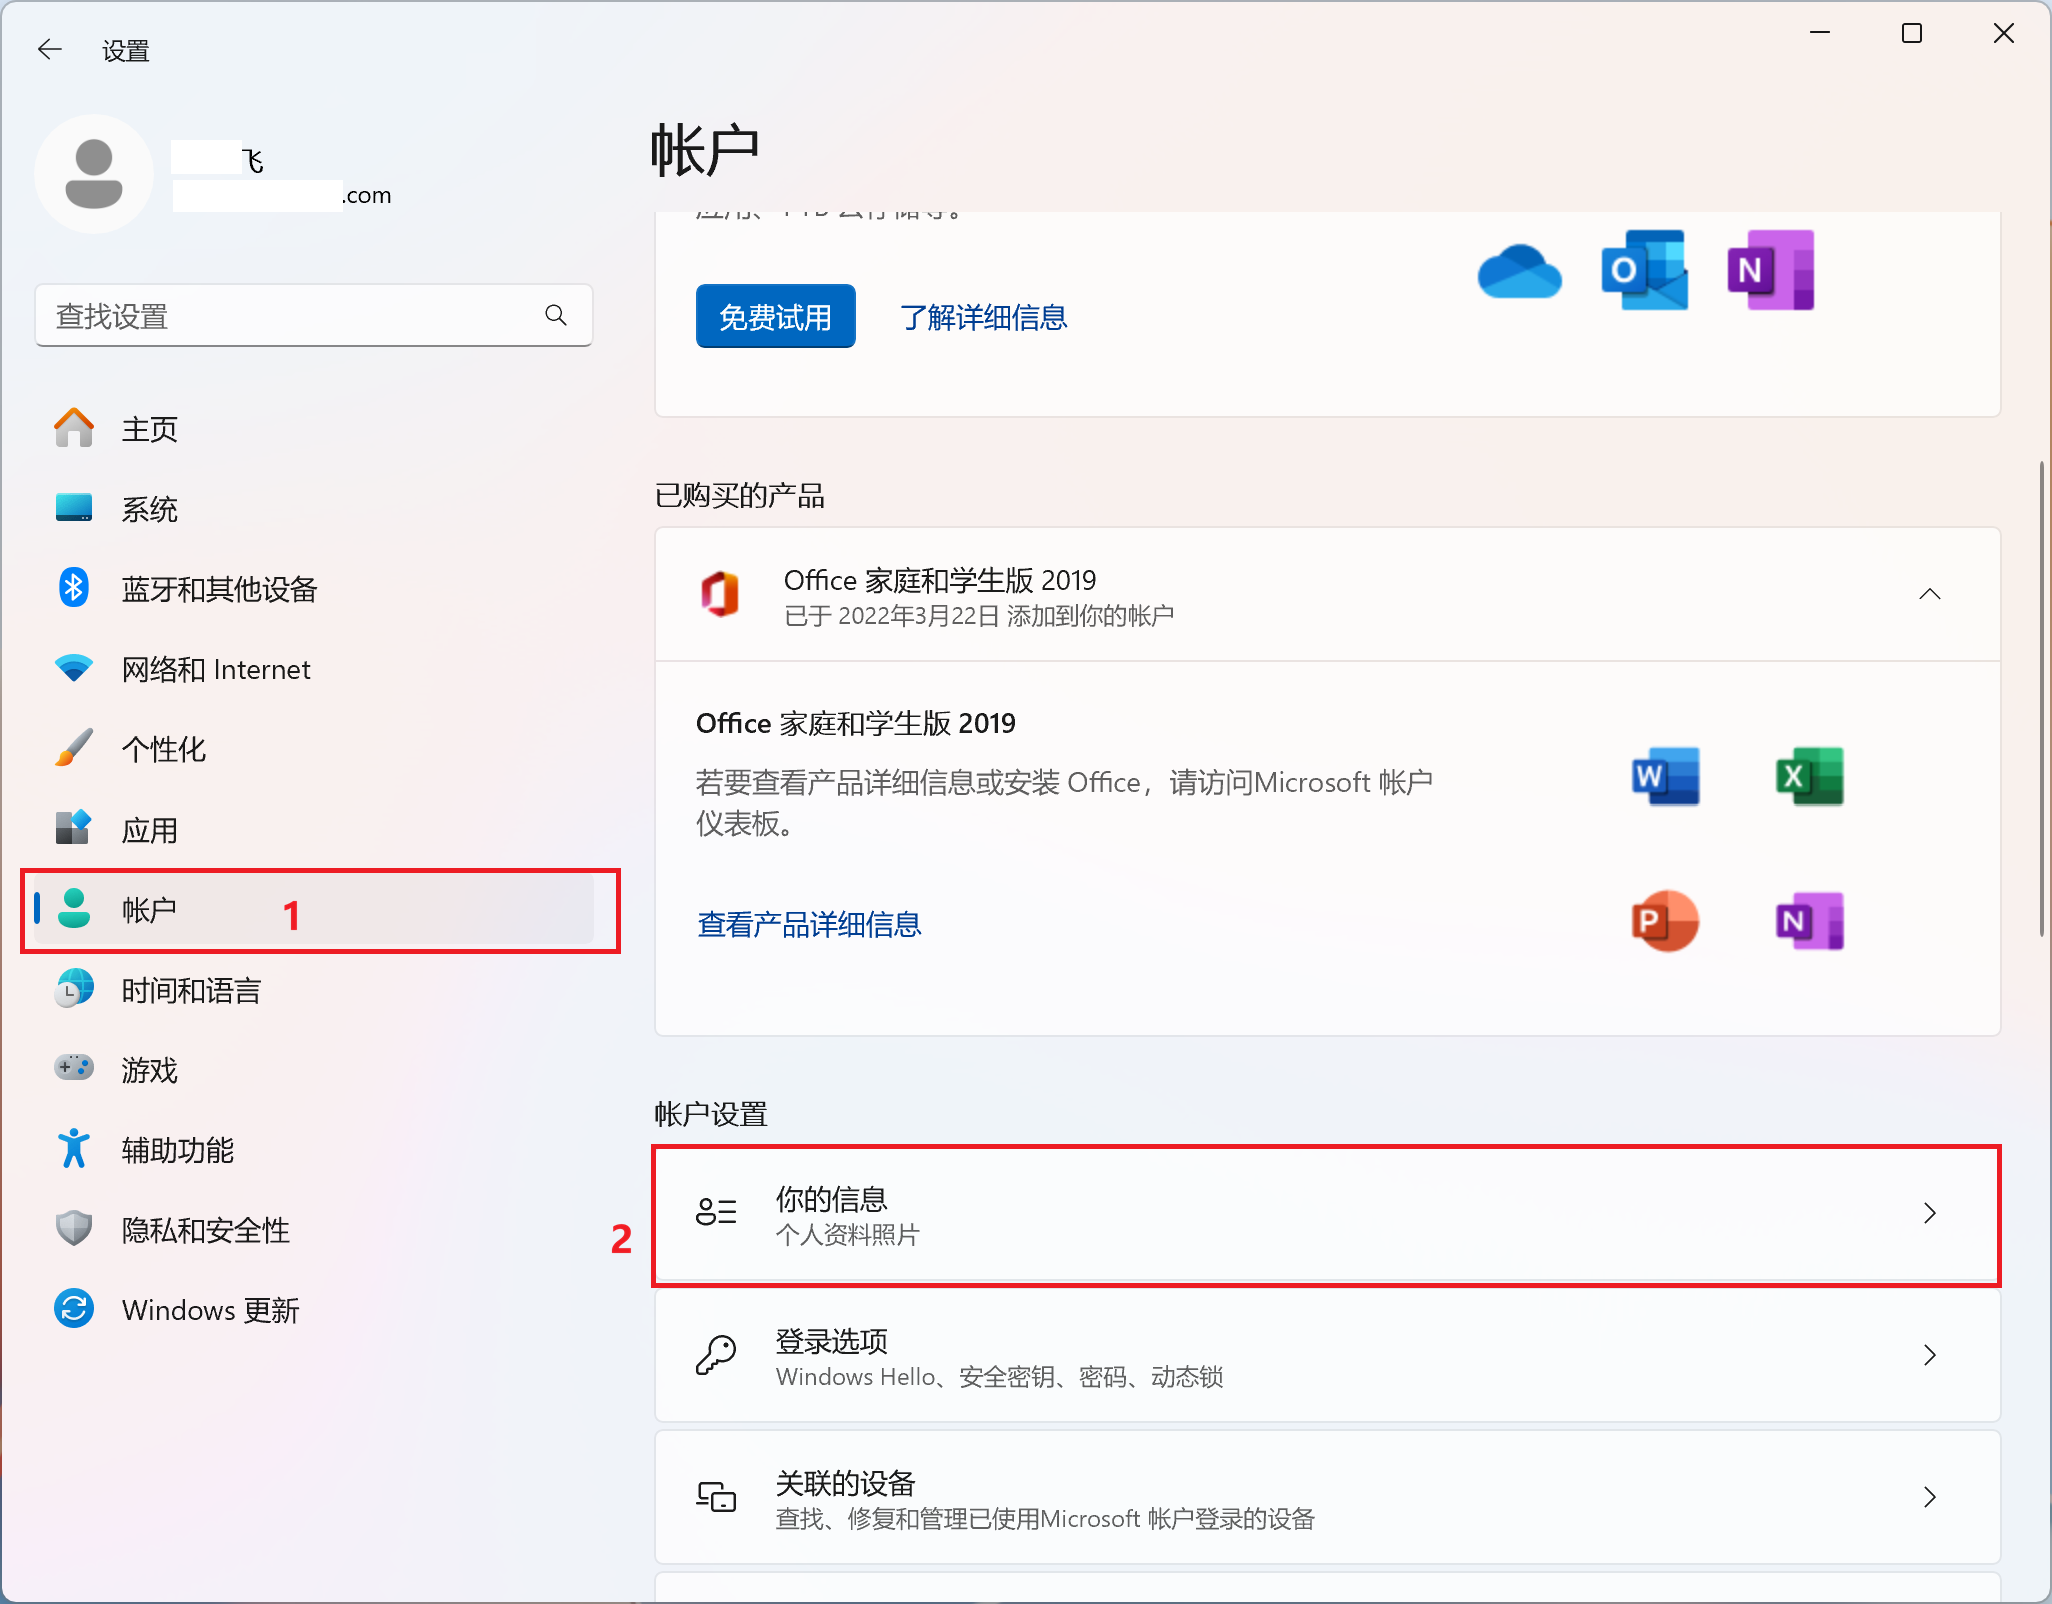The image size is (2052, 1604).
Task: Open the 了解详细信息 link
Action: tap(983, 317)
